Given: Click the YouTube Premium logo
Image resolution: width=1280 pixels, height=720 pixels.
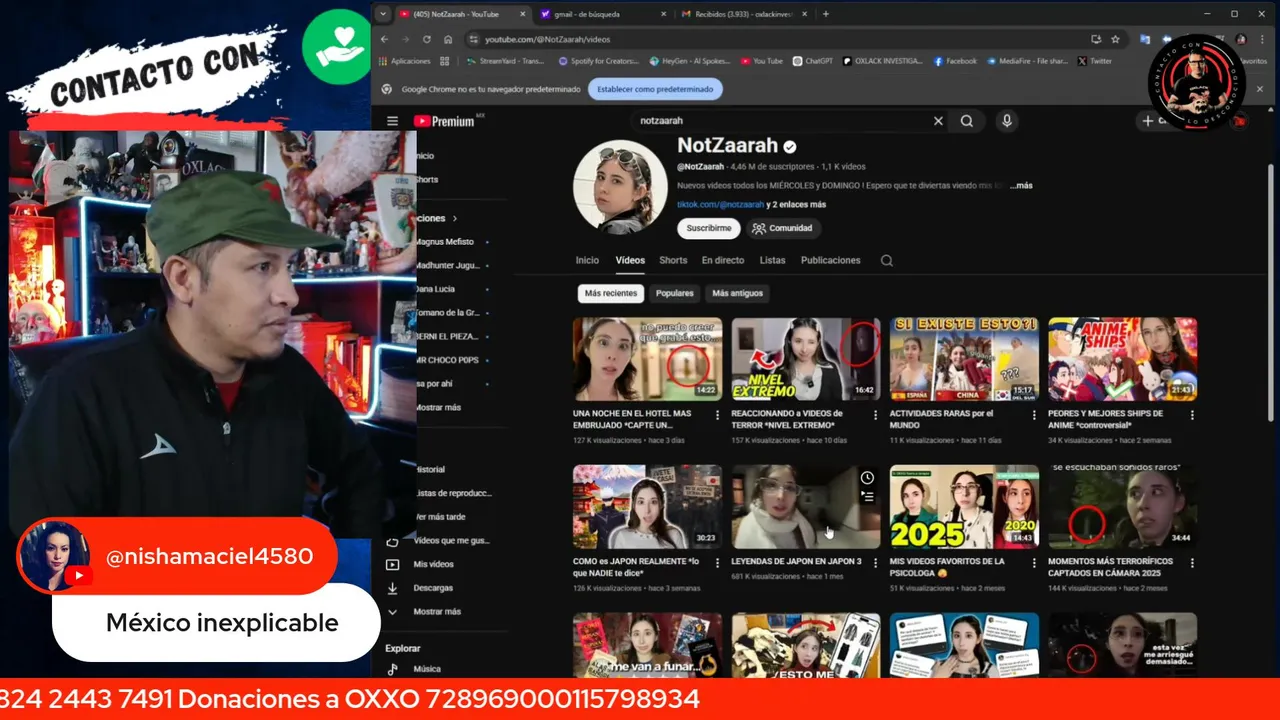Looking at the screenshot, I should click(444, 121).
